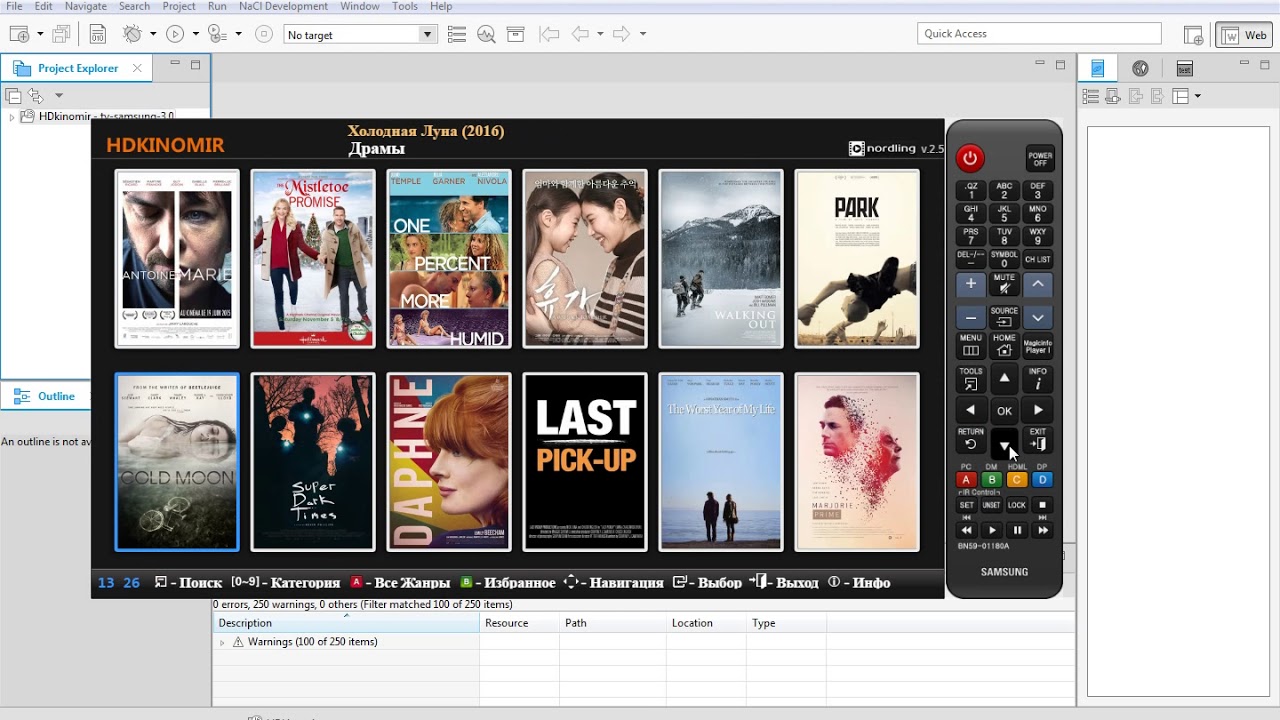
Task: Pause playback with the remote's pause key
Action: (1016, 530)
